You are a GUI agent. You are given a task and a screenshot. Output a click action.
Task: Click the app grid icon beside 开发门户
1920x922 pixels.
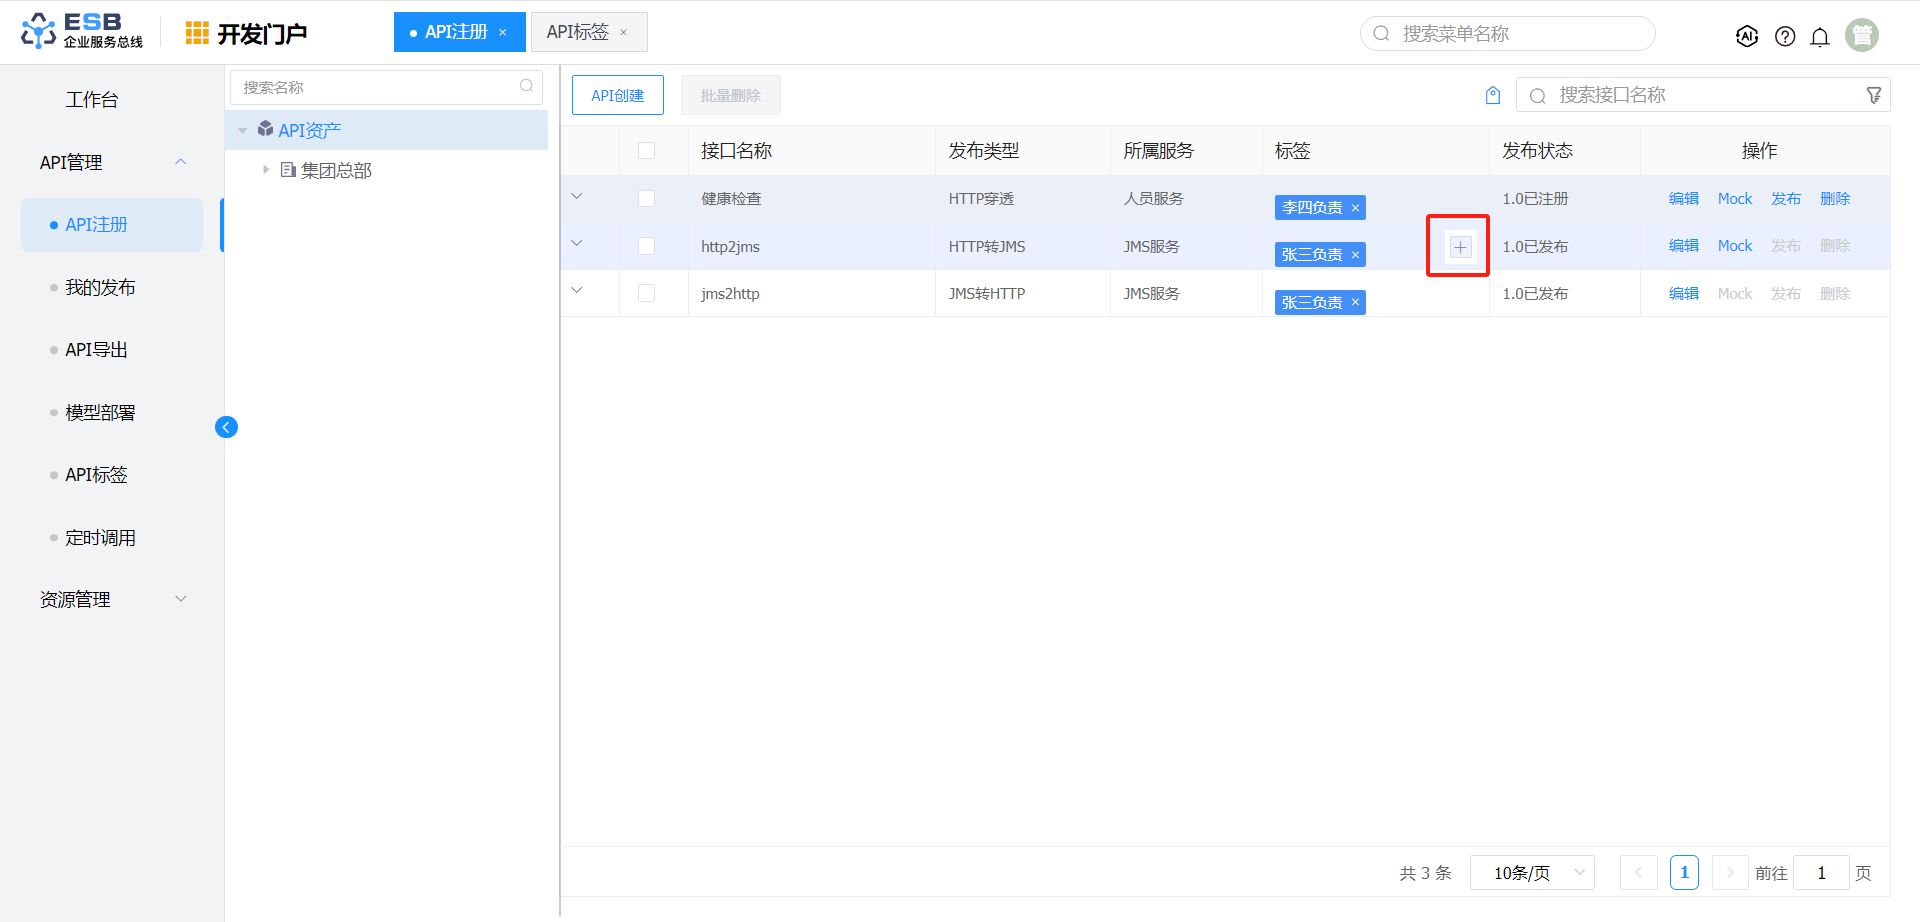(x=197, y=33)
